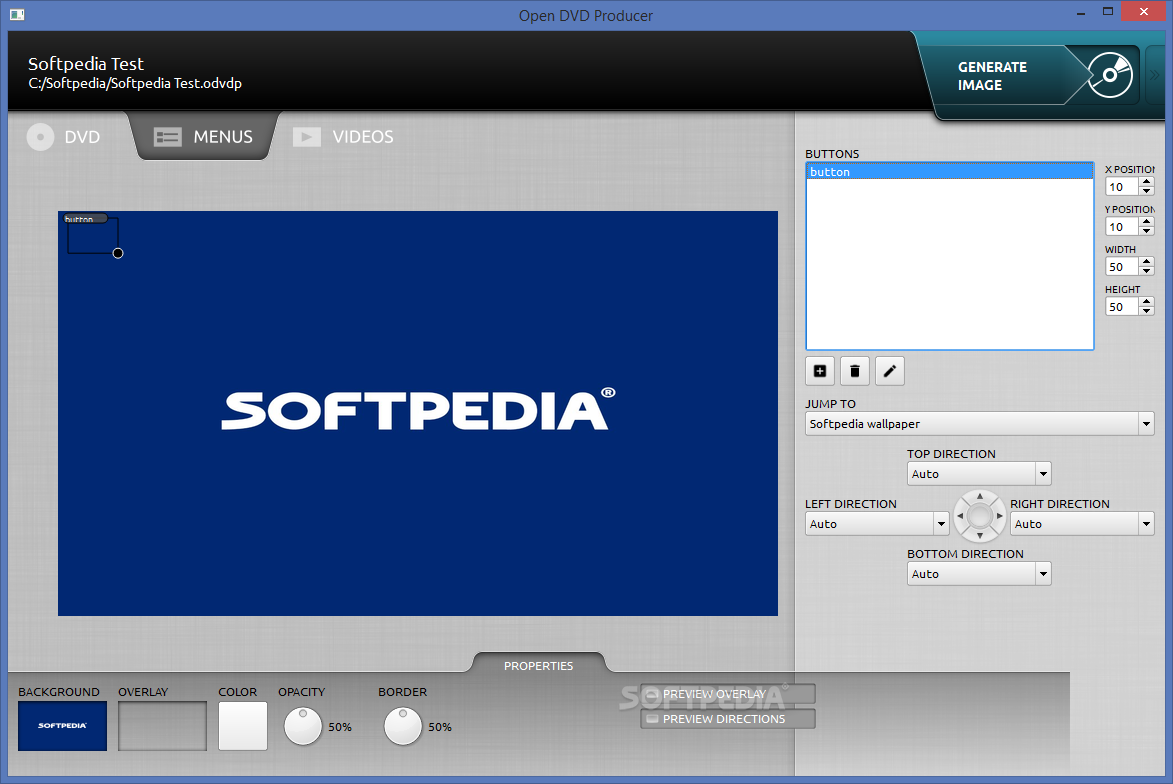Collapse the PROPERTIES panel tab
This screenshot has width=1173, height=784.
point(539,665)
